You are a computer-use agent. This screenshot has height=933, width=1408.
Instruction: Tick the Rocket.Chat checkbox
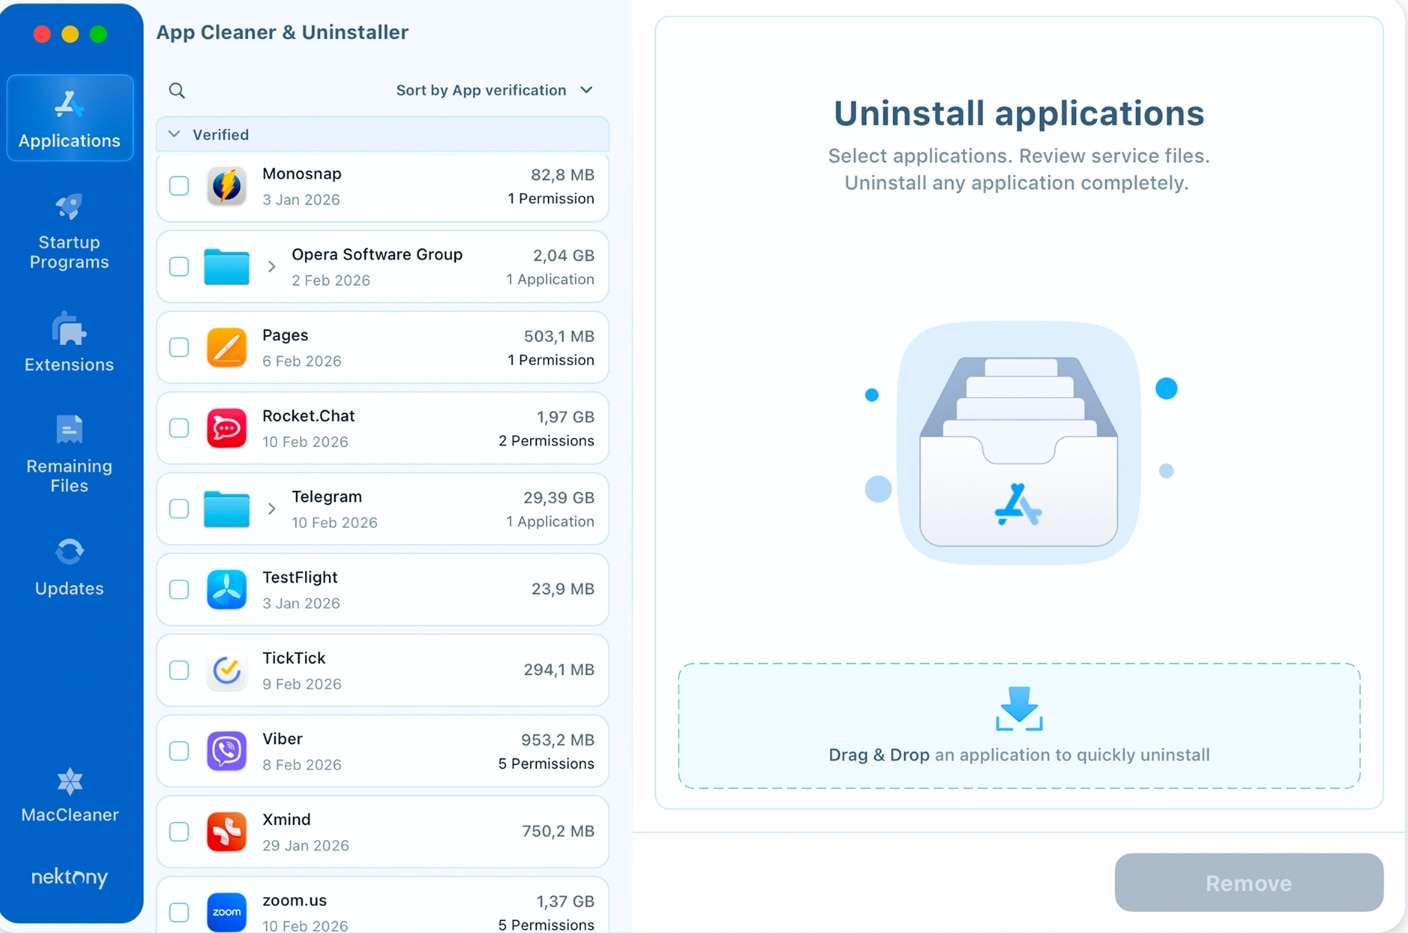(179, 428)
